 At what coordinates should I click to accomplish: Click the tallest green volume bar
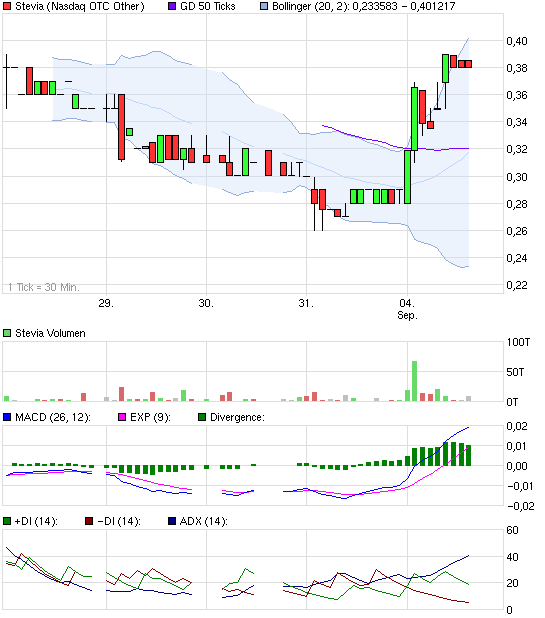pyautogui.click(x=414, y=381)
